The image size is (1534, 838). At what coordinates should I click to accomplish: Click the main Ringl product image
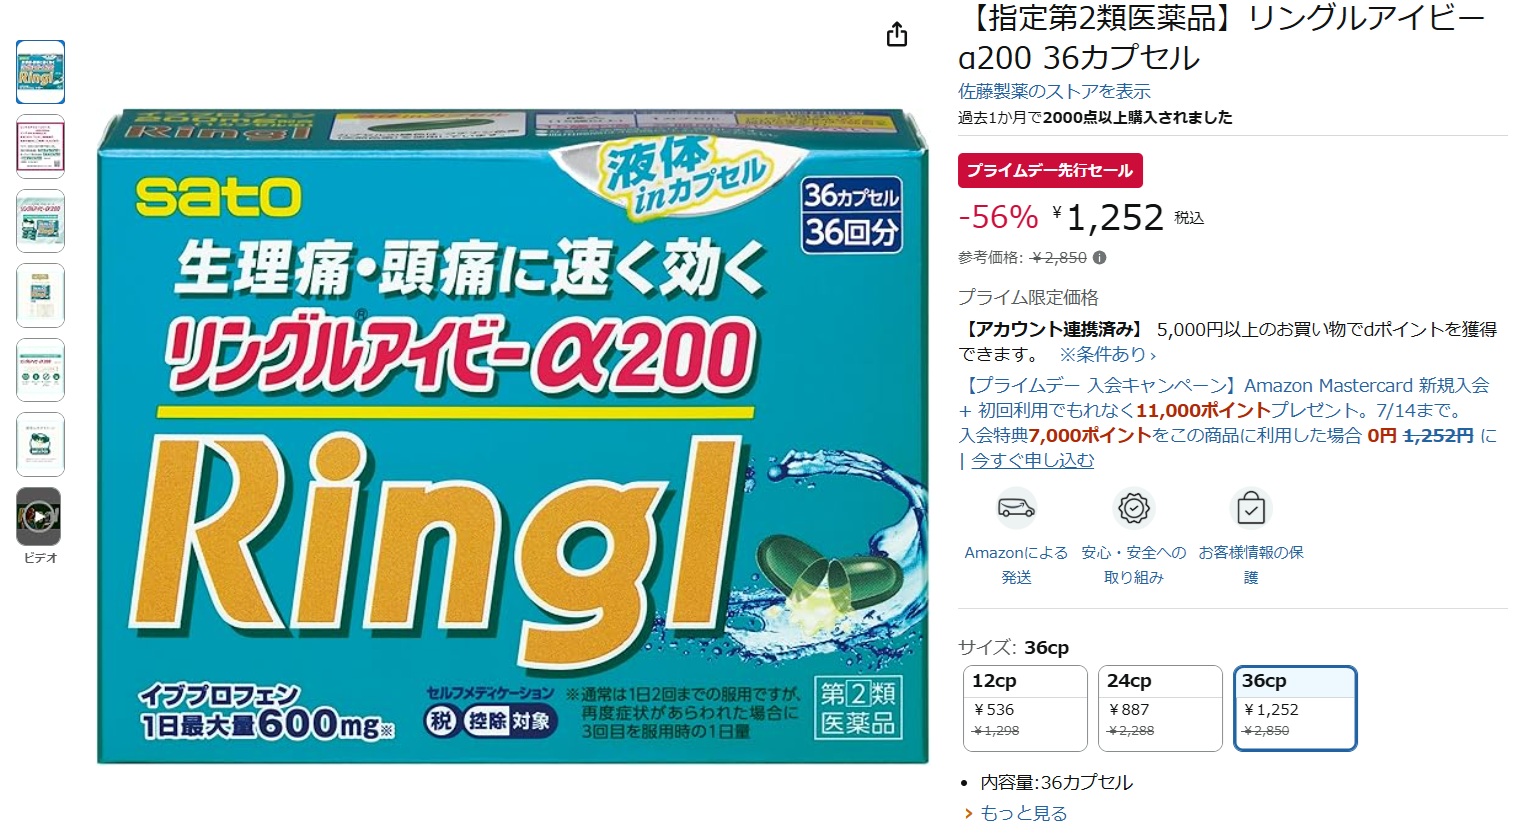[x=512, y=437]
